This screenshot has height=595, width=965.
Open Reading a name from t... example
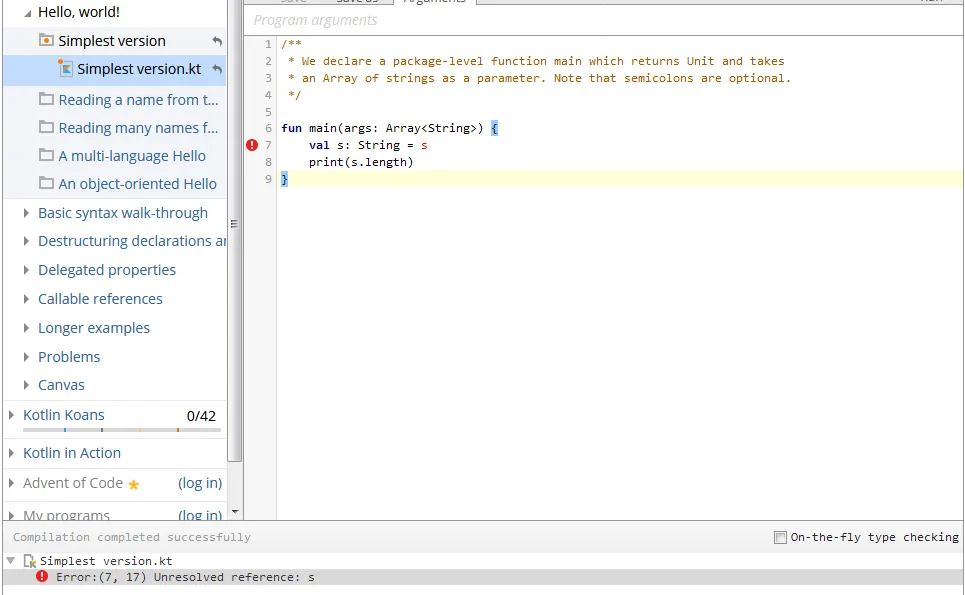coord(138,100)
